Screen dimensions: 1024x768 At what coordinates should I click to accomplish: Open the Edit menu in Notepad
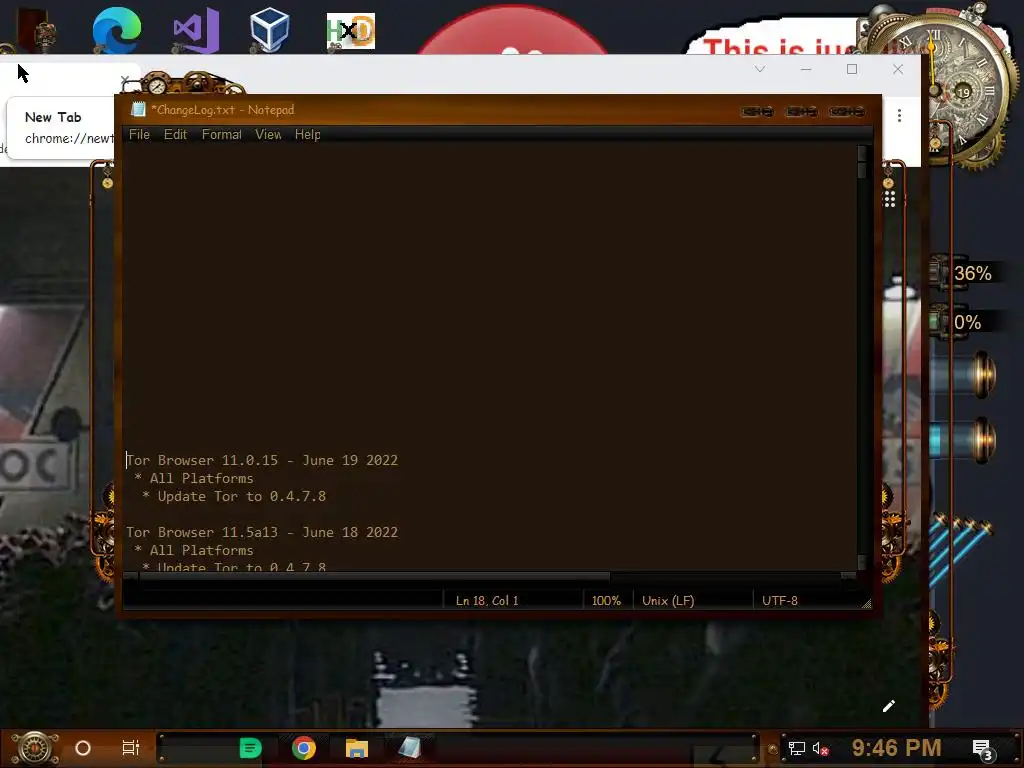(175, 135)
